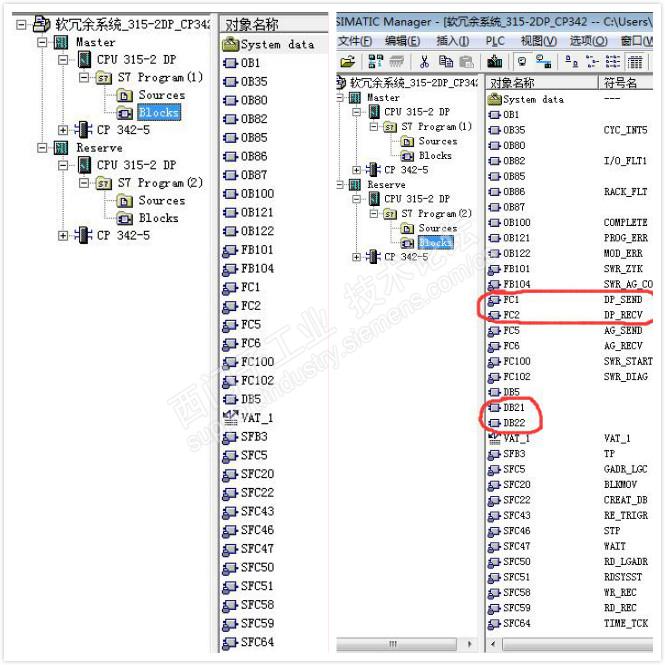Click 对象名称 column header in SIMATIC Manager window
The width and height of the screenshot is (665, 665).
click(x=542, y=82)
